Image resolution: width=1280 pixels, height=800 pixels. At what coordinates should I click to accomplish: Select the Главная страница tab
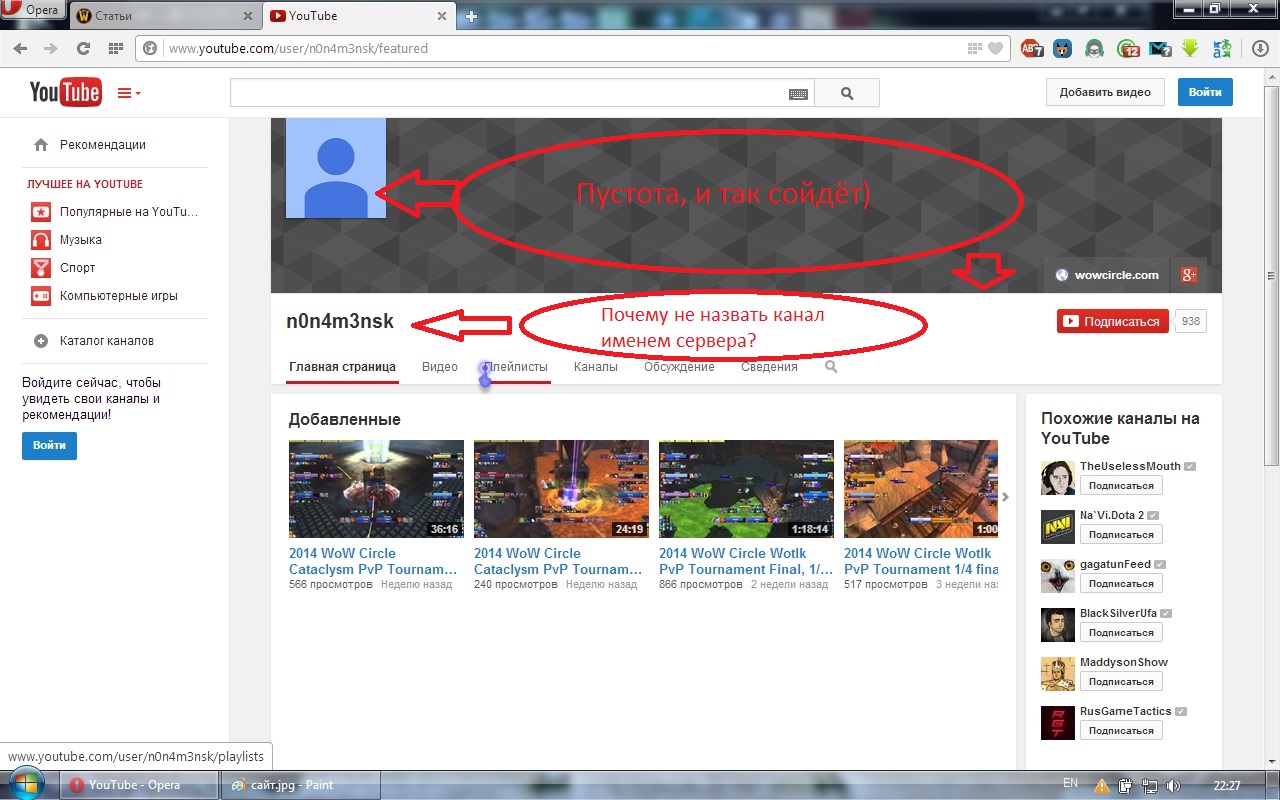[x=343, y=367]
